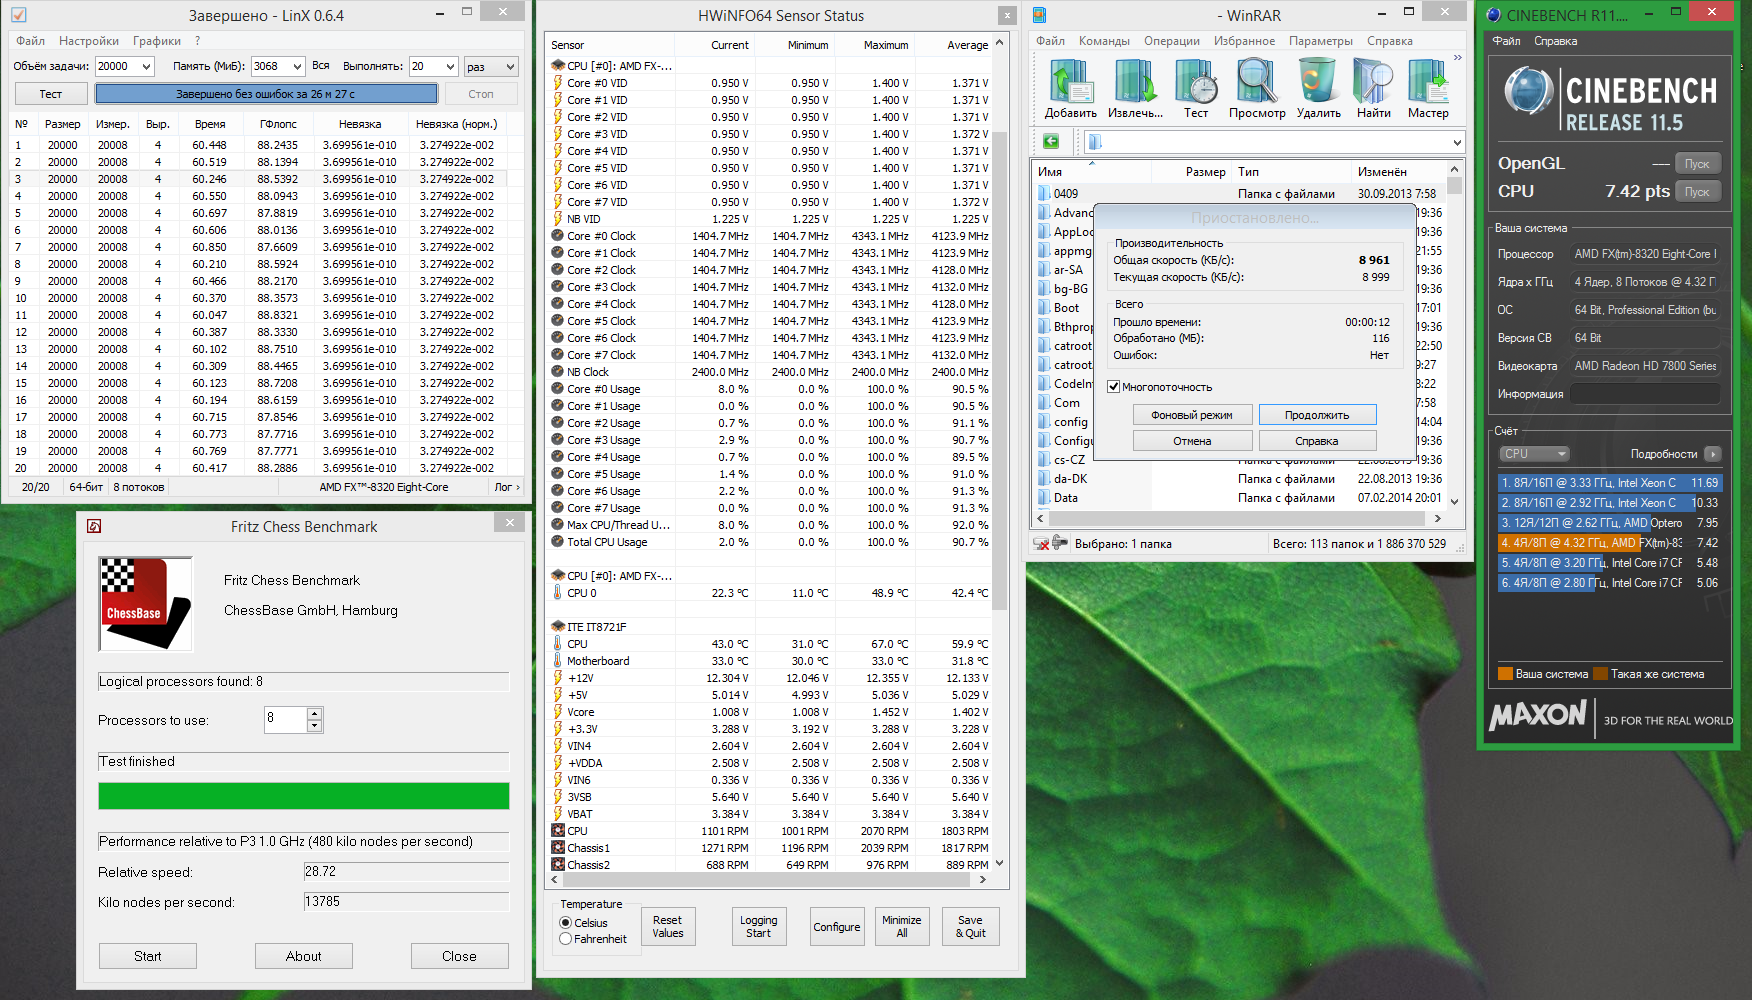The height and width of the screenshot is (1000, 1752).
Task: Expand the Память (МиБ) dropdown
Action: tap(297, 67)
